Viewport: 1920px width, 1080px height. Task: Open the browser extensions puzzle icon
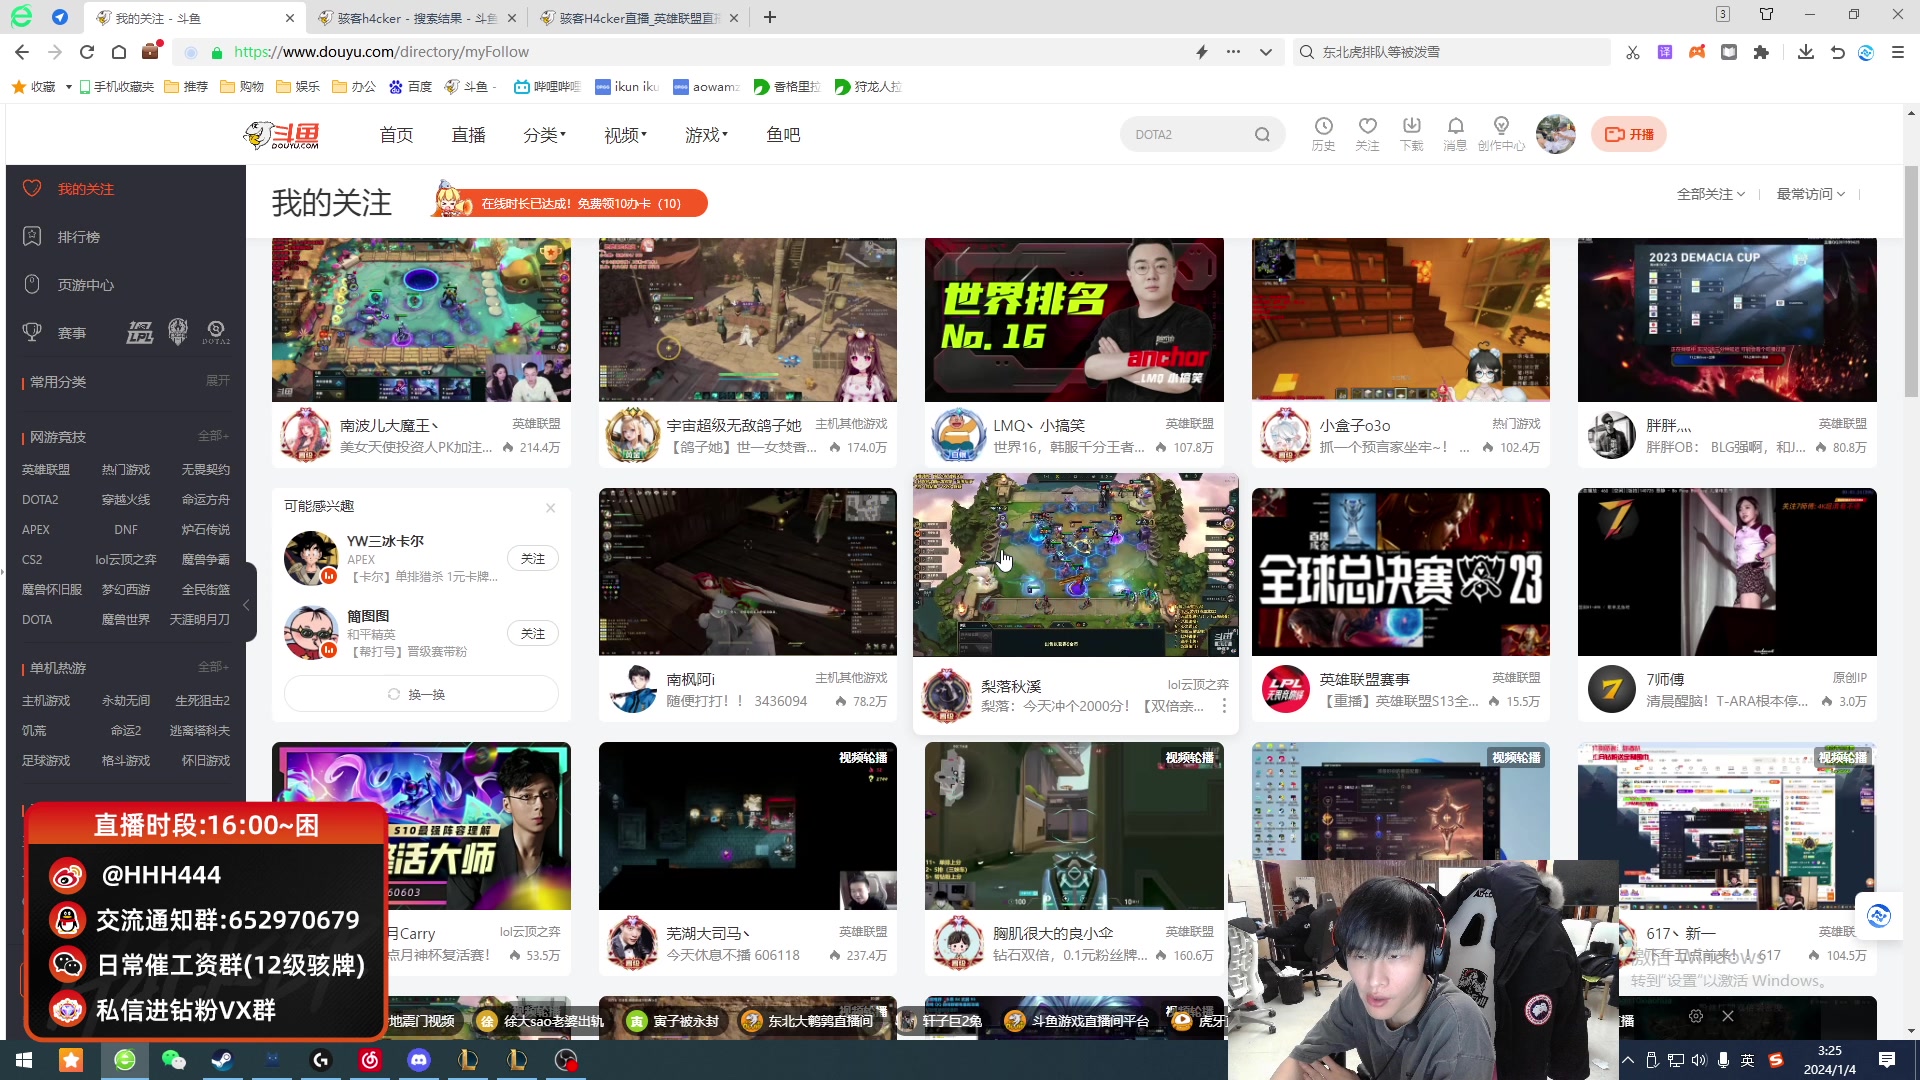pyautogui.click(x=1761, y=52)
